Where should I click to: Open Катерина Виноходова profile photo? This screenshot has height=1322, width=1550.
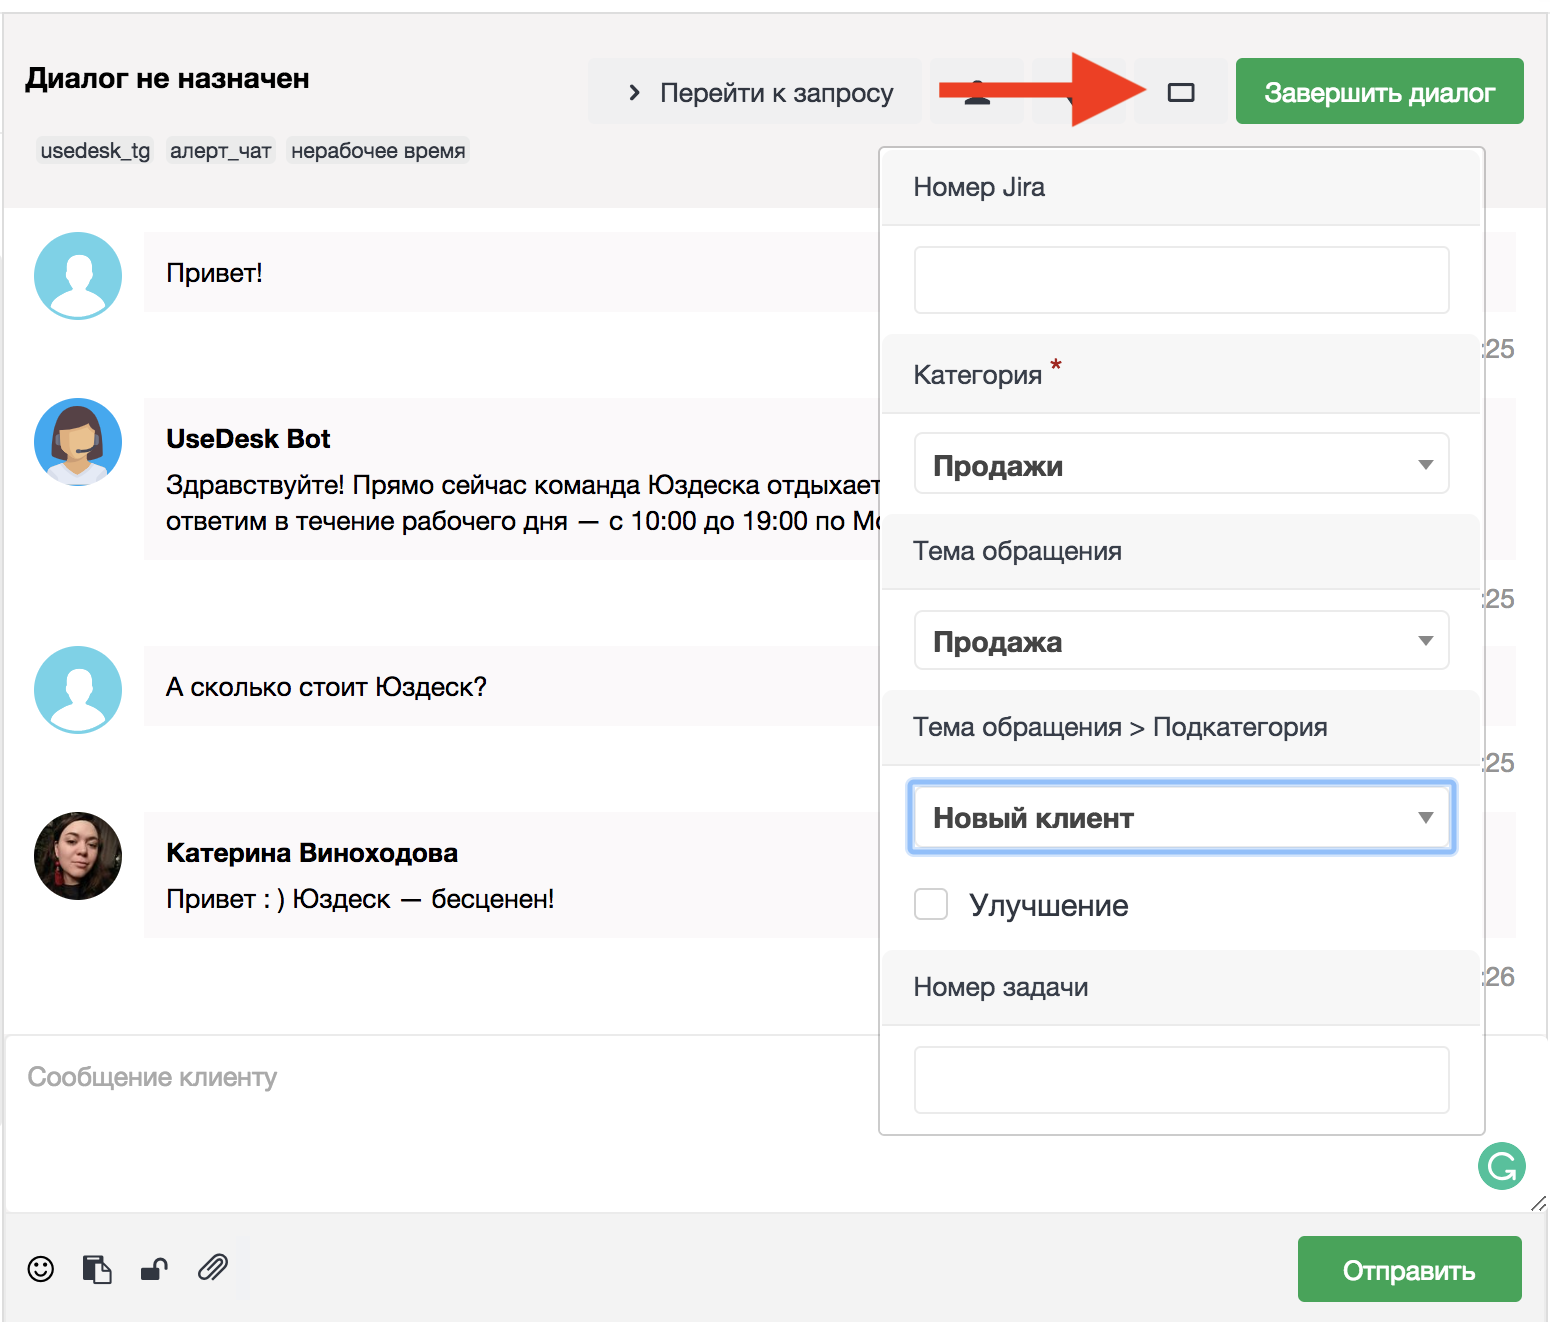78,856
